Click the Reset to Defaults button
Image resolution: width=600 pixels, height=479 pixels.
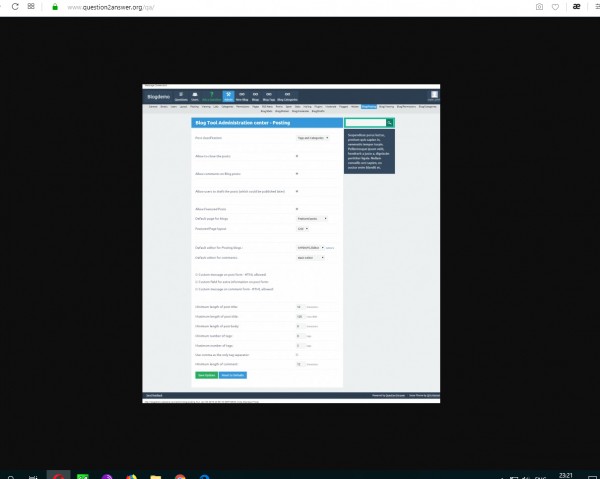click(233, 375)
